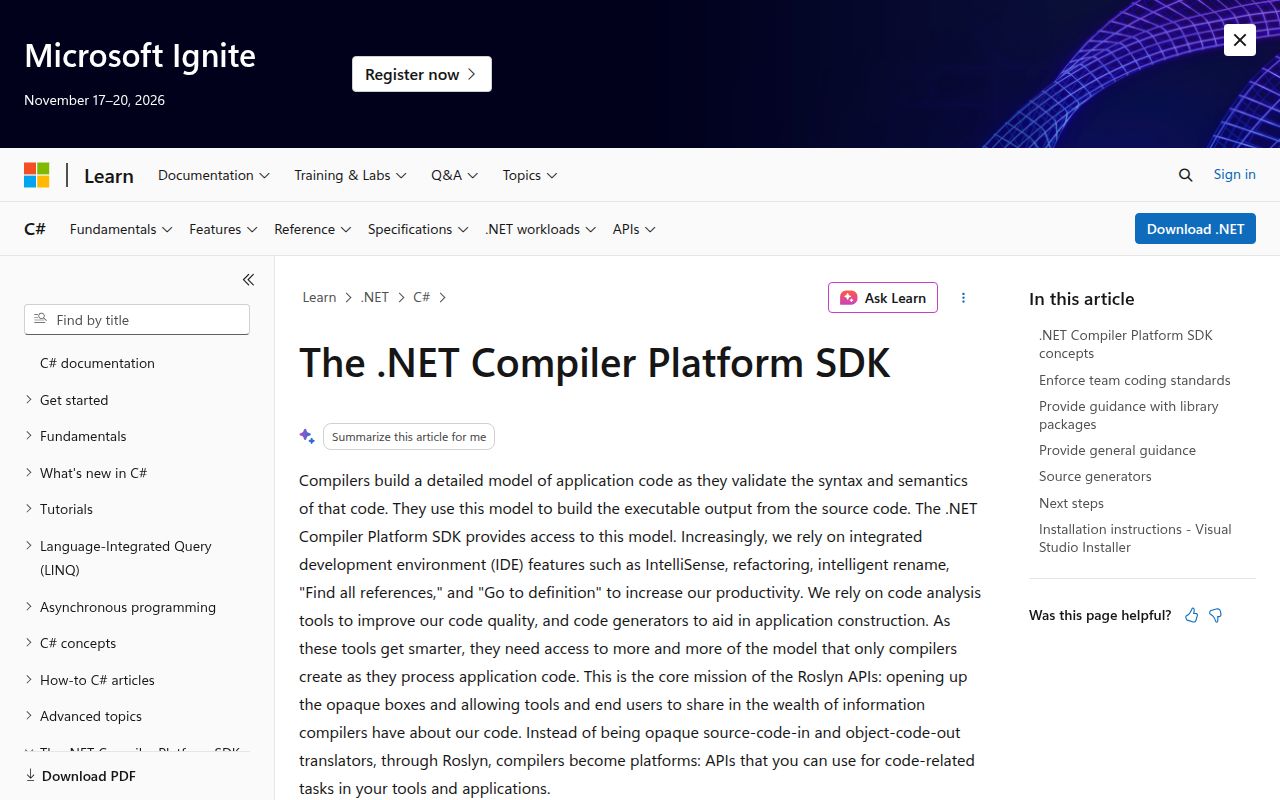Click Summarize this article for me
1280x800 pixels.
[x=409, y=437]
